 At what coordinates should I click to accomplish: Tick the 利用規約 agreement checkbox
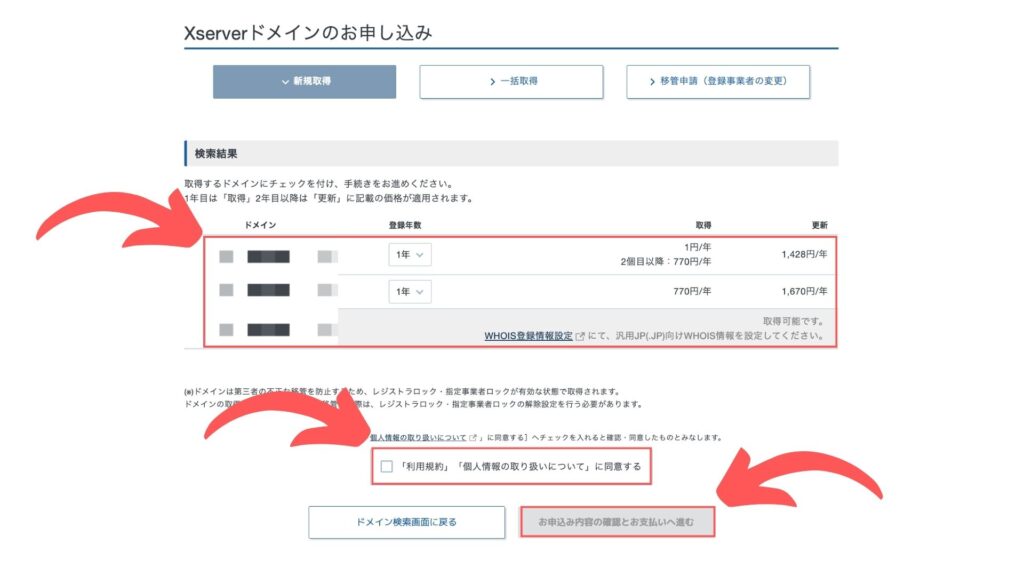coord(387,466)
